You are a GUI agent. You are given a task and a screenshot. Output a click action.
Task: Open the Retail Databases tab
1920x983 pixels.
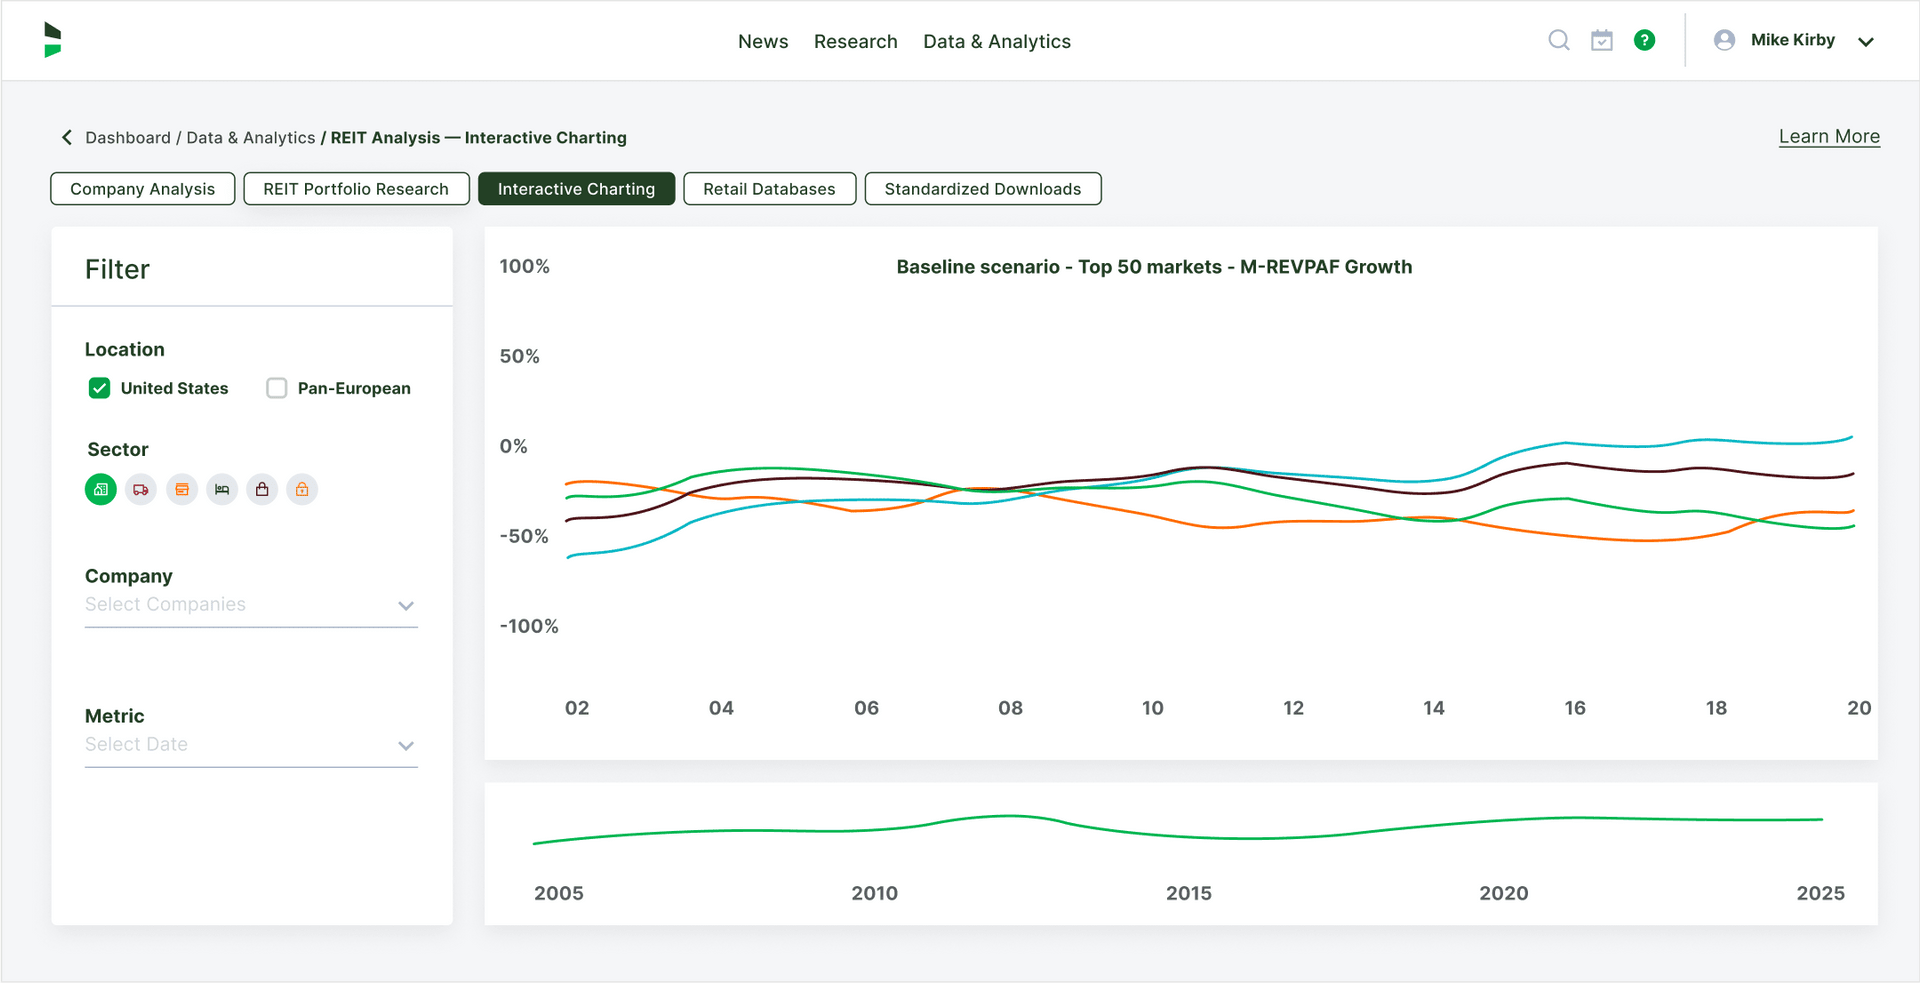(769, 189)
